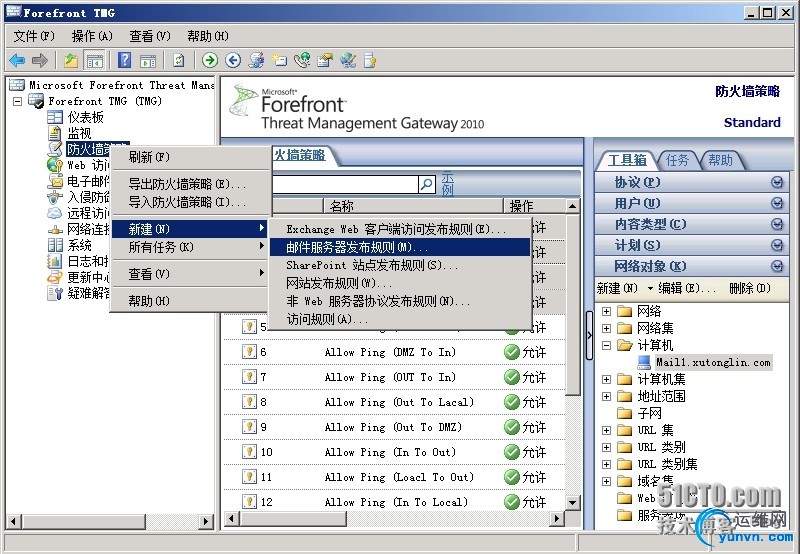Switch to the 任务 tab
The height and width of the screenshot is (554, 800).
[x=678, y=161]
